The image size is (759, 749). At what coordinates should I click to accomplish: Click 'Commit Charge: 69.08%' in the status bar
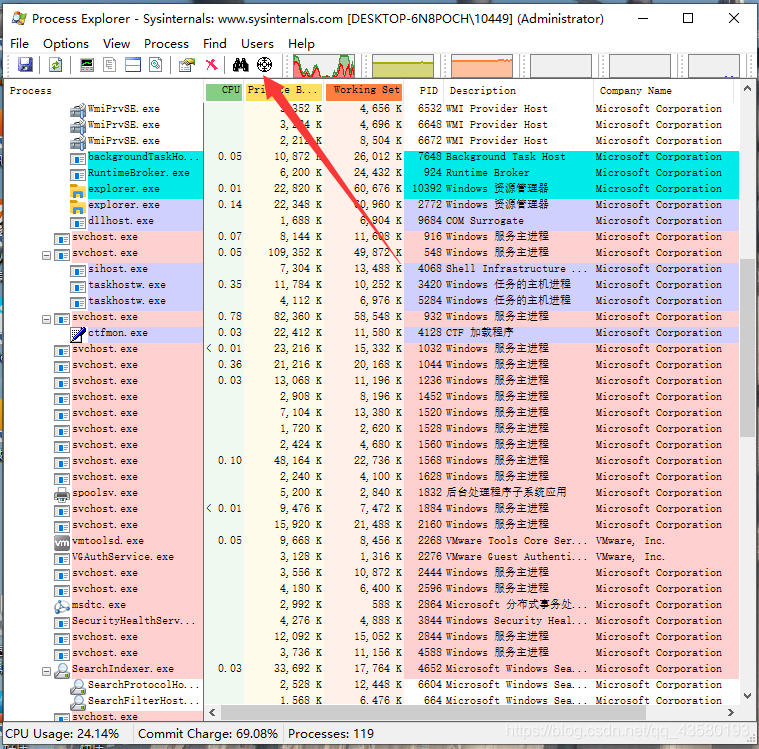coord(208,734)
